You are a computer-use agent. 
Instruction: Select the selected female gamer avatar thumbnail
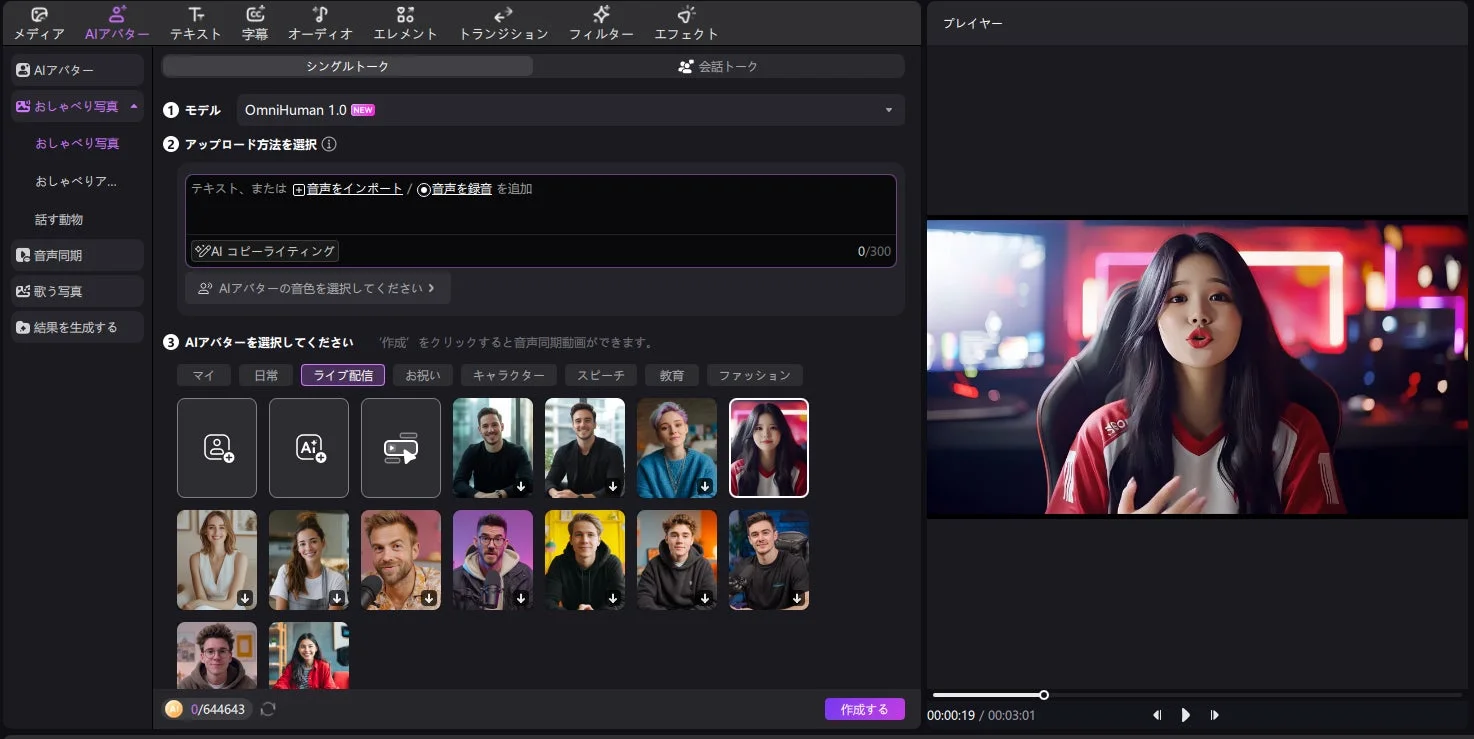[768, 447]
